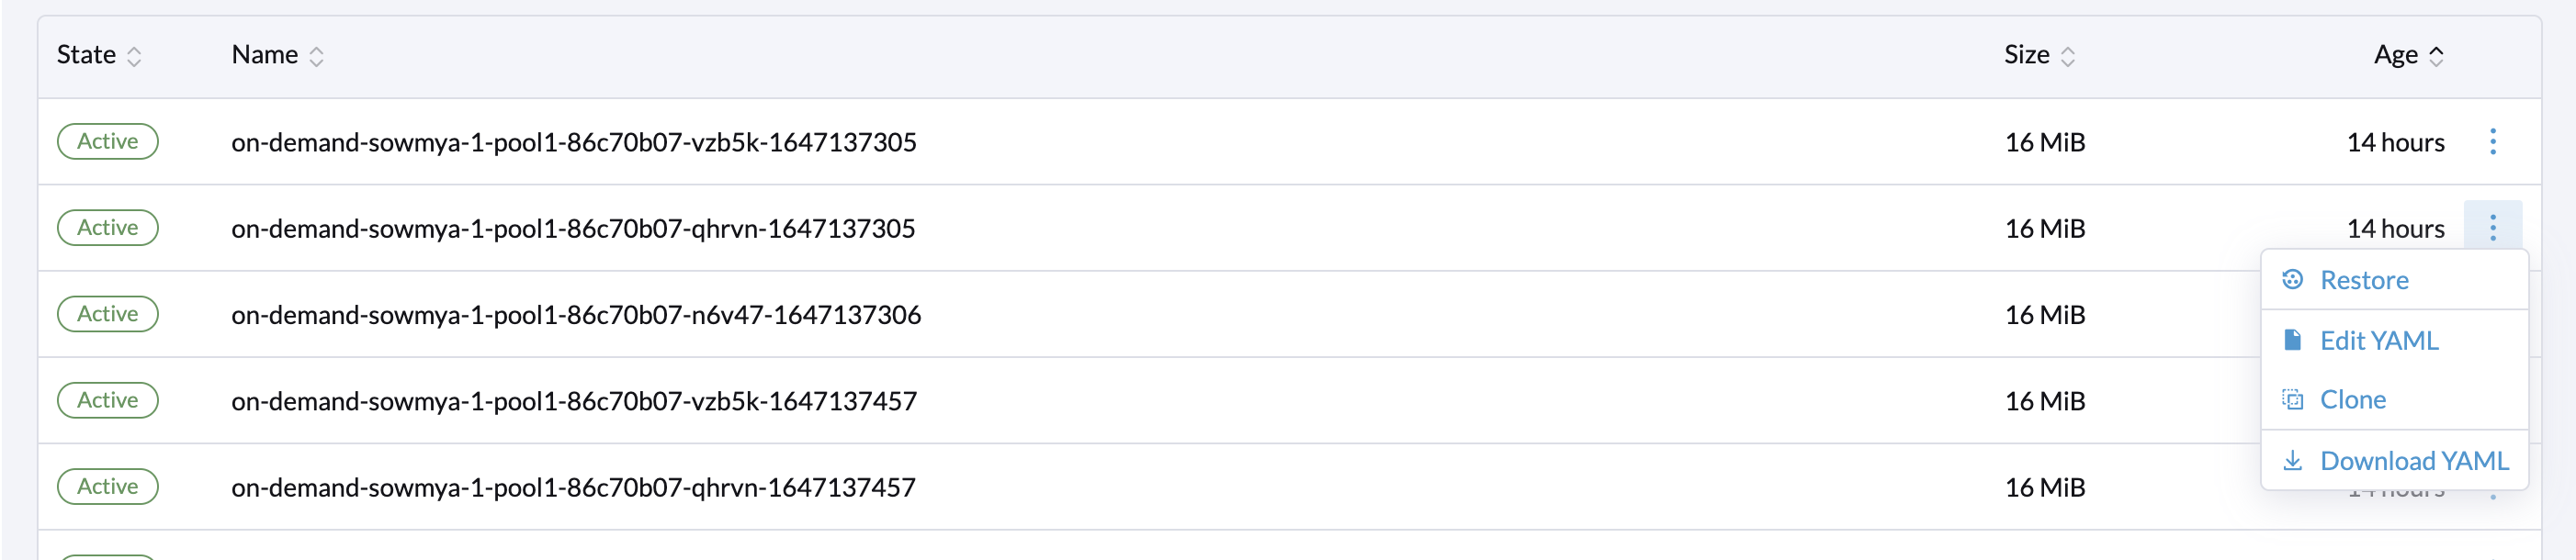Click the Active badge on the first snapshot row
The height and width of the screenshot is (560, 2576).
107,141
